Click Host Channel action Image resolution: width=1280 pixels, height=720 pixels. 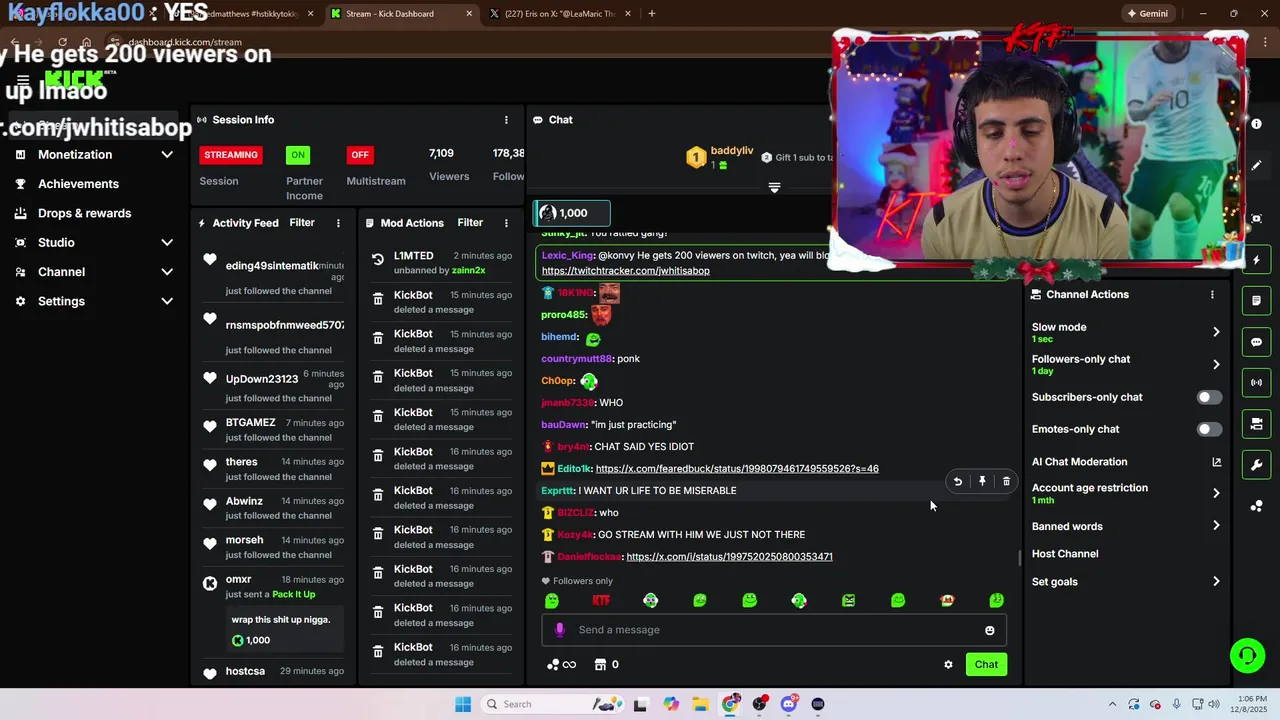point(1065,554)
